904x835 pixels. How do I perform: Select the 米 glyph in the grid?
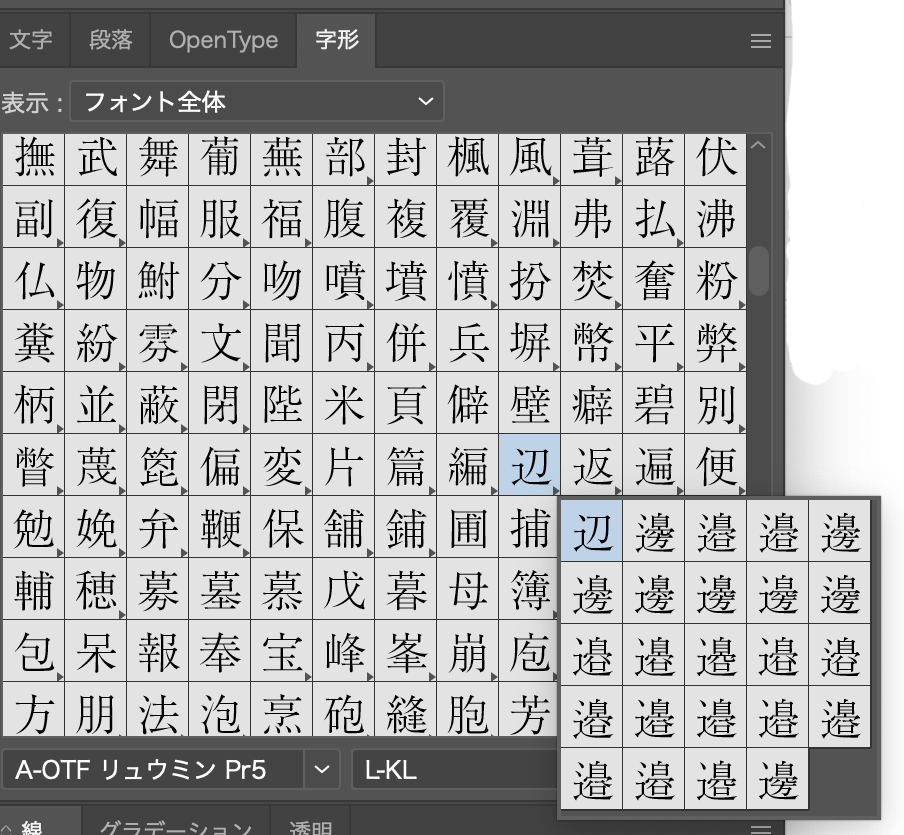click(x=343, y=404)
